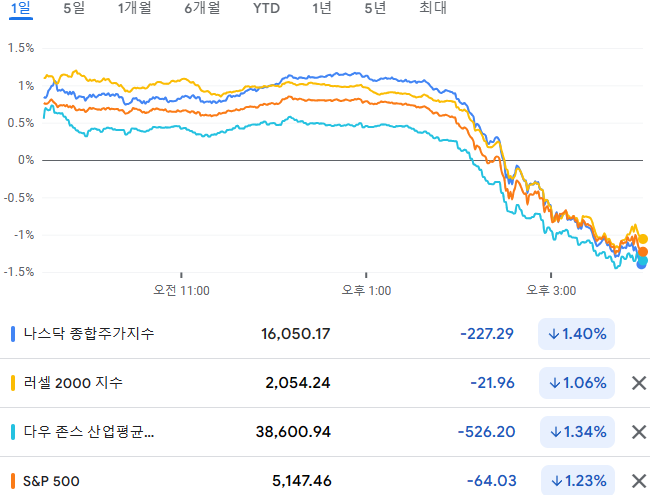Click the 나스닥 blue color marker
Image resolution: width=650 pixels, height=495 pixels.
(x=13, y=334)
